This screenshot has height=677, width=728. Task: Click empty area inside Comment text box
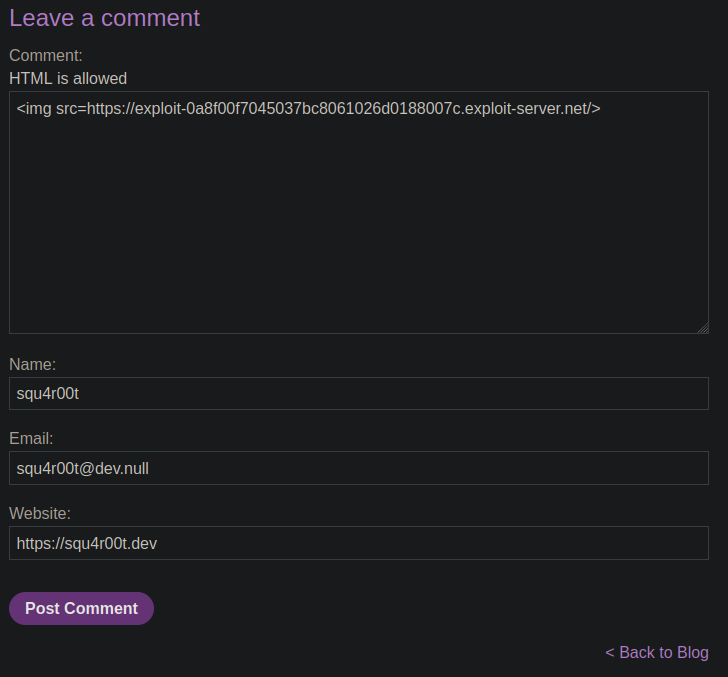(358, 230)
